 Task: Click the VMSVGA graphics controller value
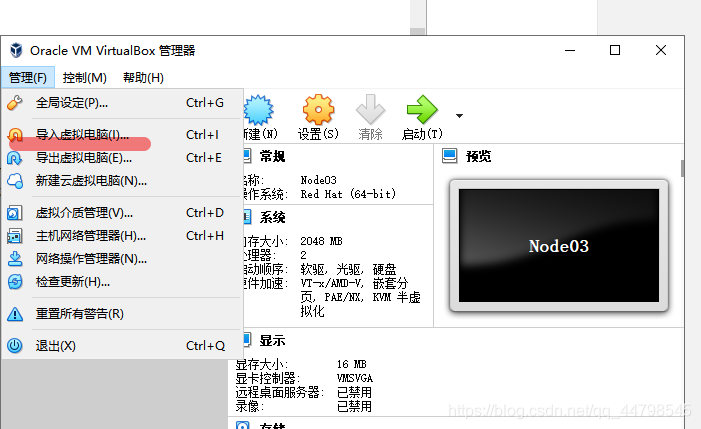click(355, 379)
